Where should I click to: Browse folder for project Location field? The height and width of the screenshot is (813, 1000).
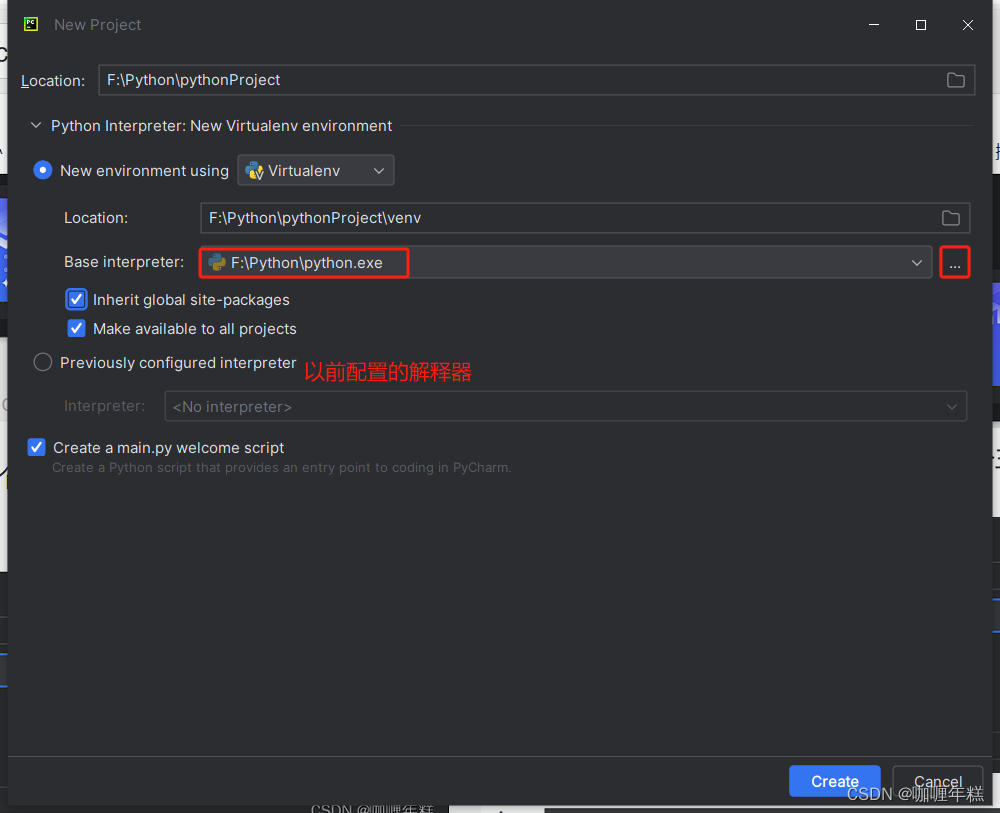[x=955, y=80]
